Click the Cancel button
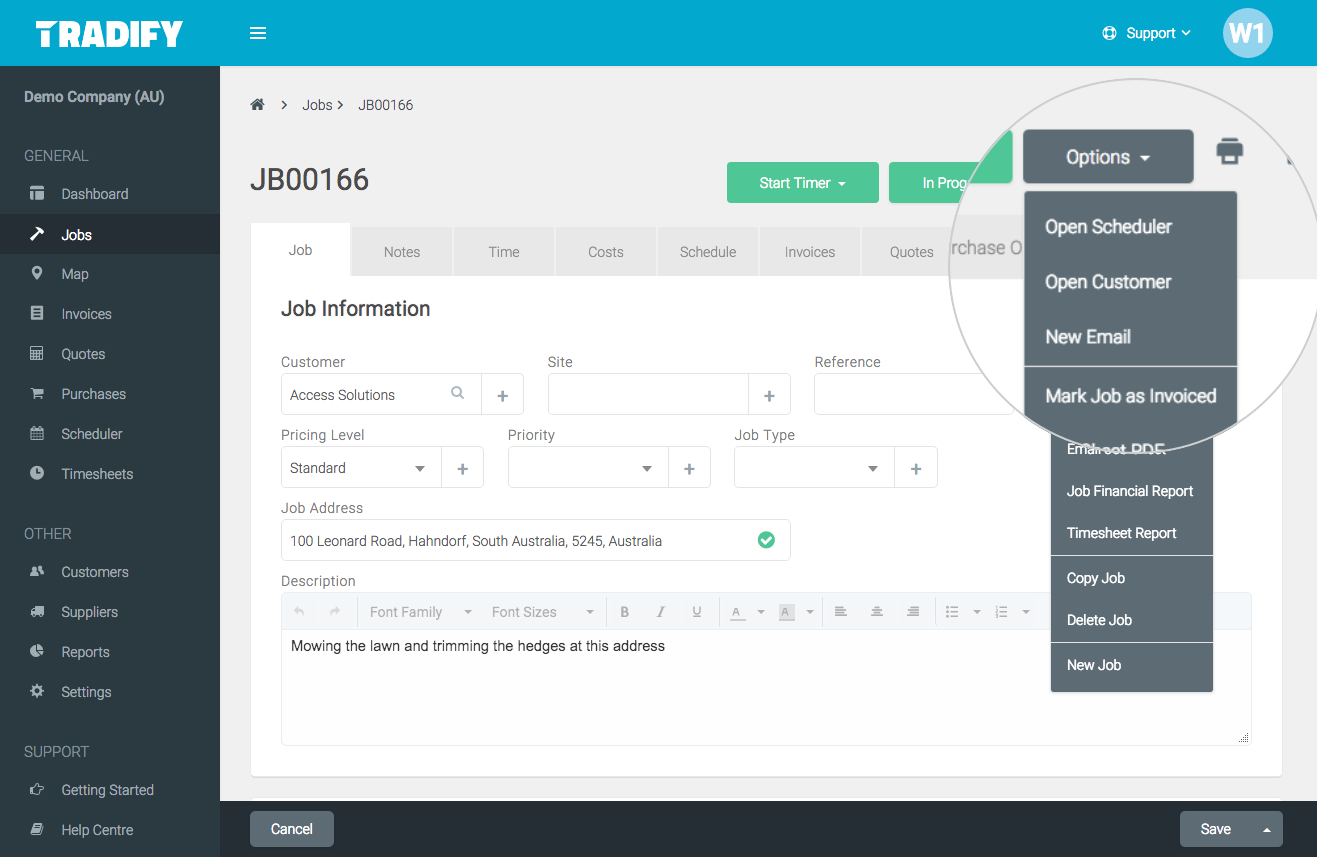The width and height of the screenshot is (1317, 857). [x=292, y=829]
